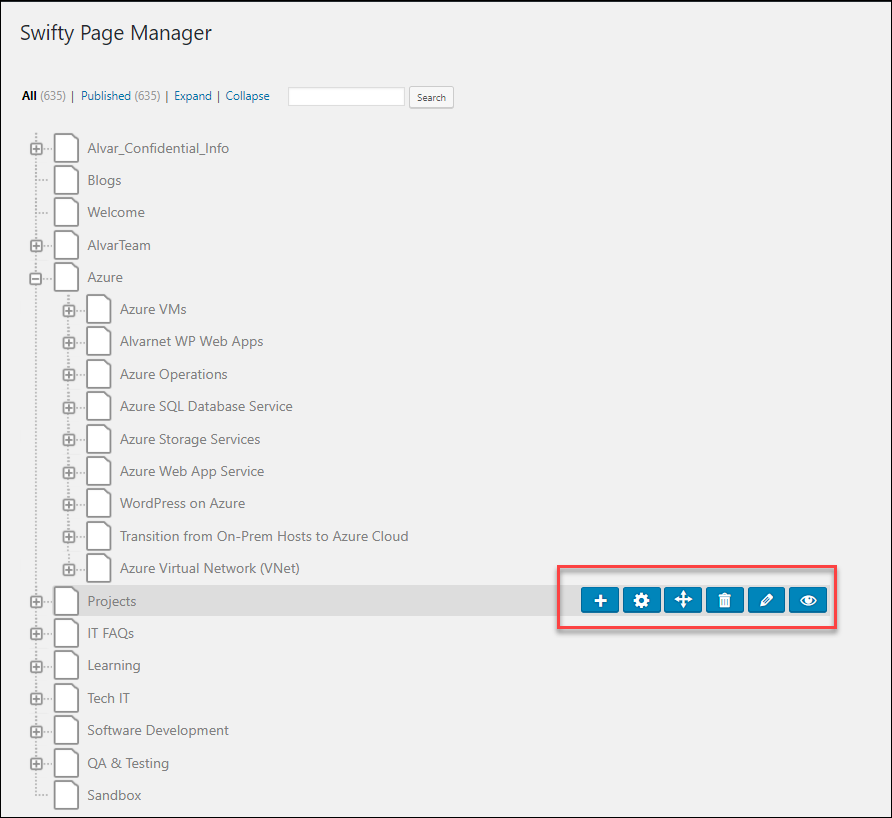Click the page icon beside Azure VMs
The height and width of the screenshot is (818, 892).
point(99,309)
